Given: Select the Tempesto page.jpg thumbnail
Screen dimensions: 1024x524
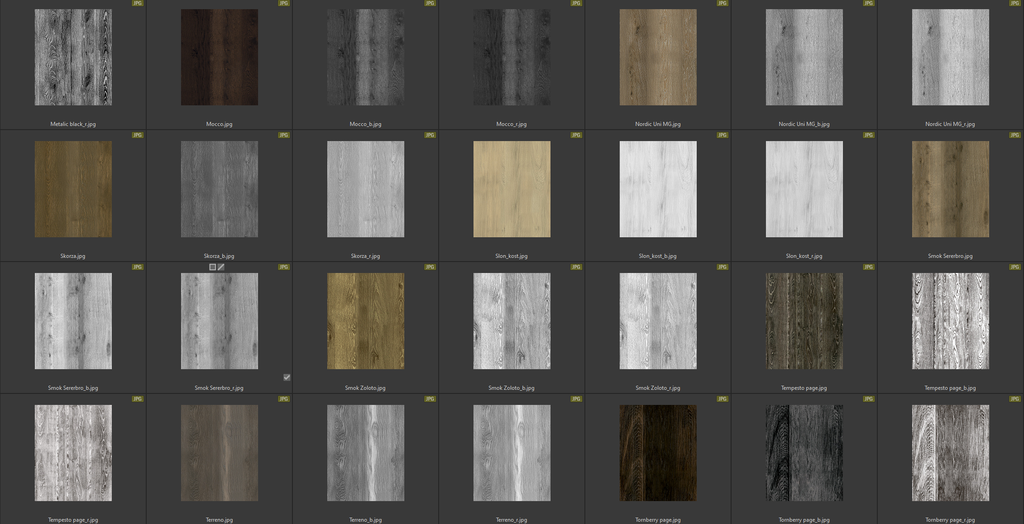Looking at the screenshot, I should (x=804, y=321).
